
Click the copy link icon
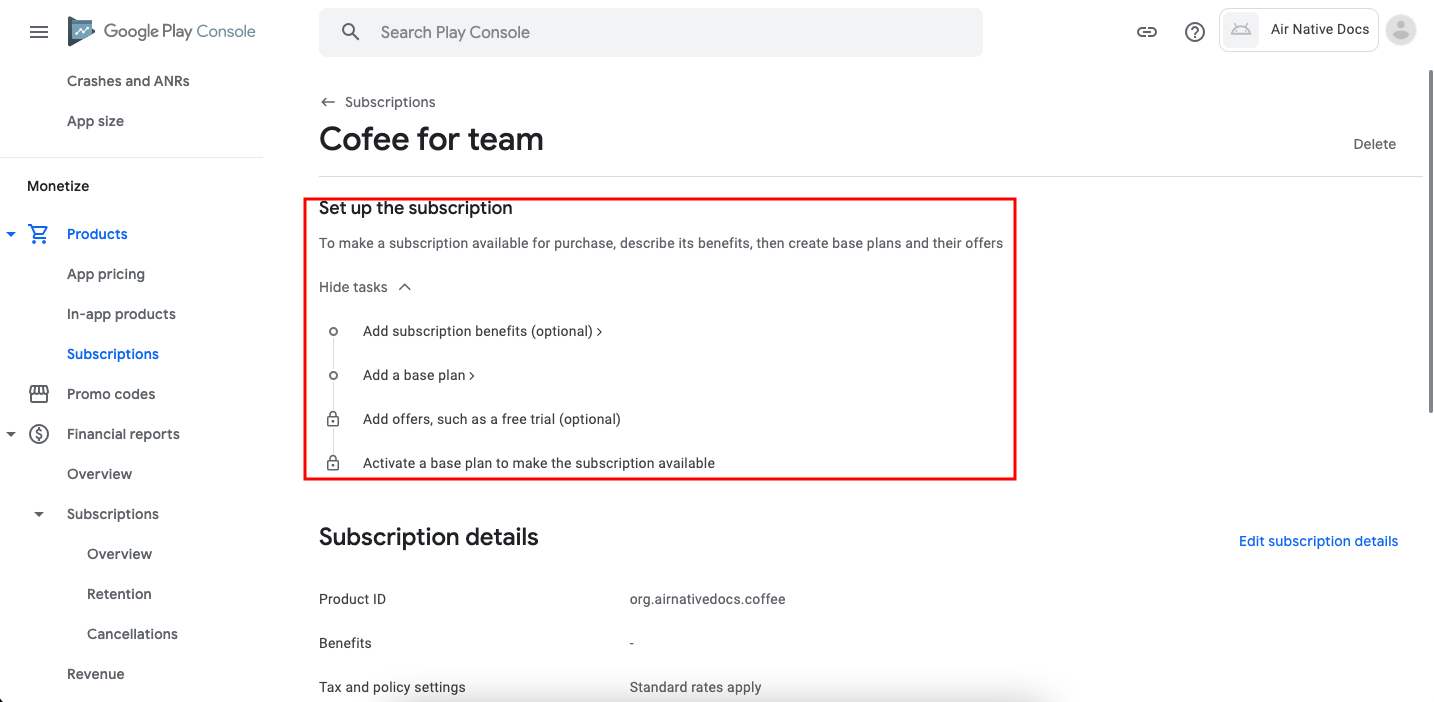click(1147, 32)
